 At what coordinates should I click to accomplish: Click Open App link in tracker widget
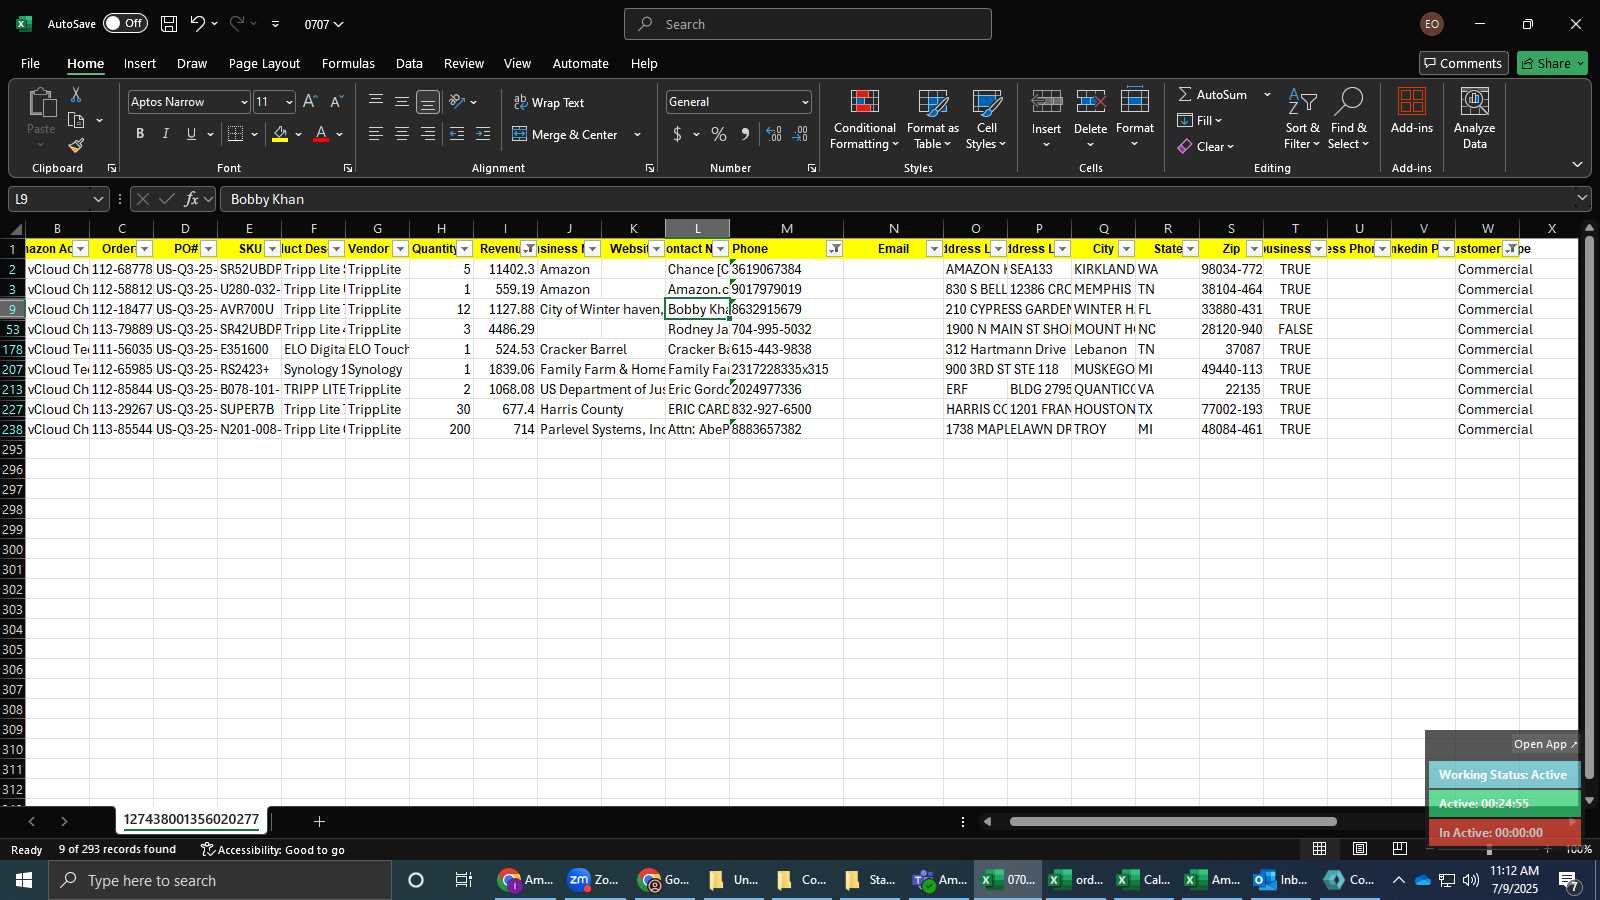click(1545, 744)
